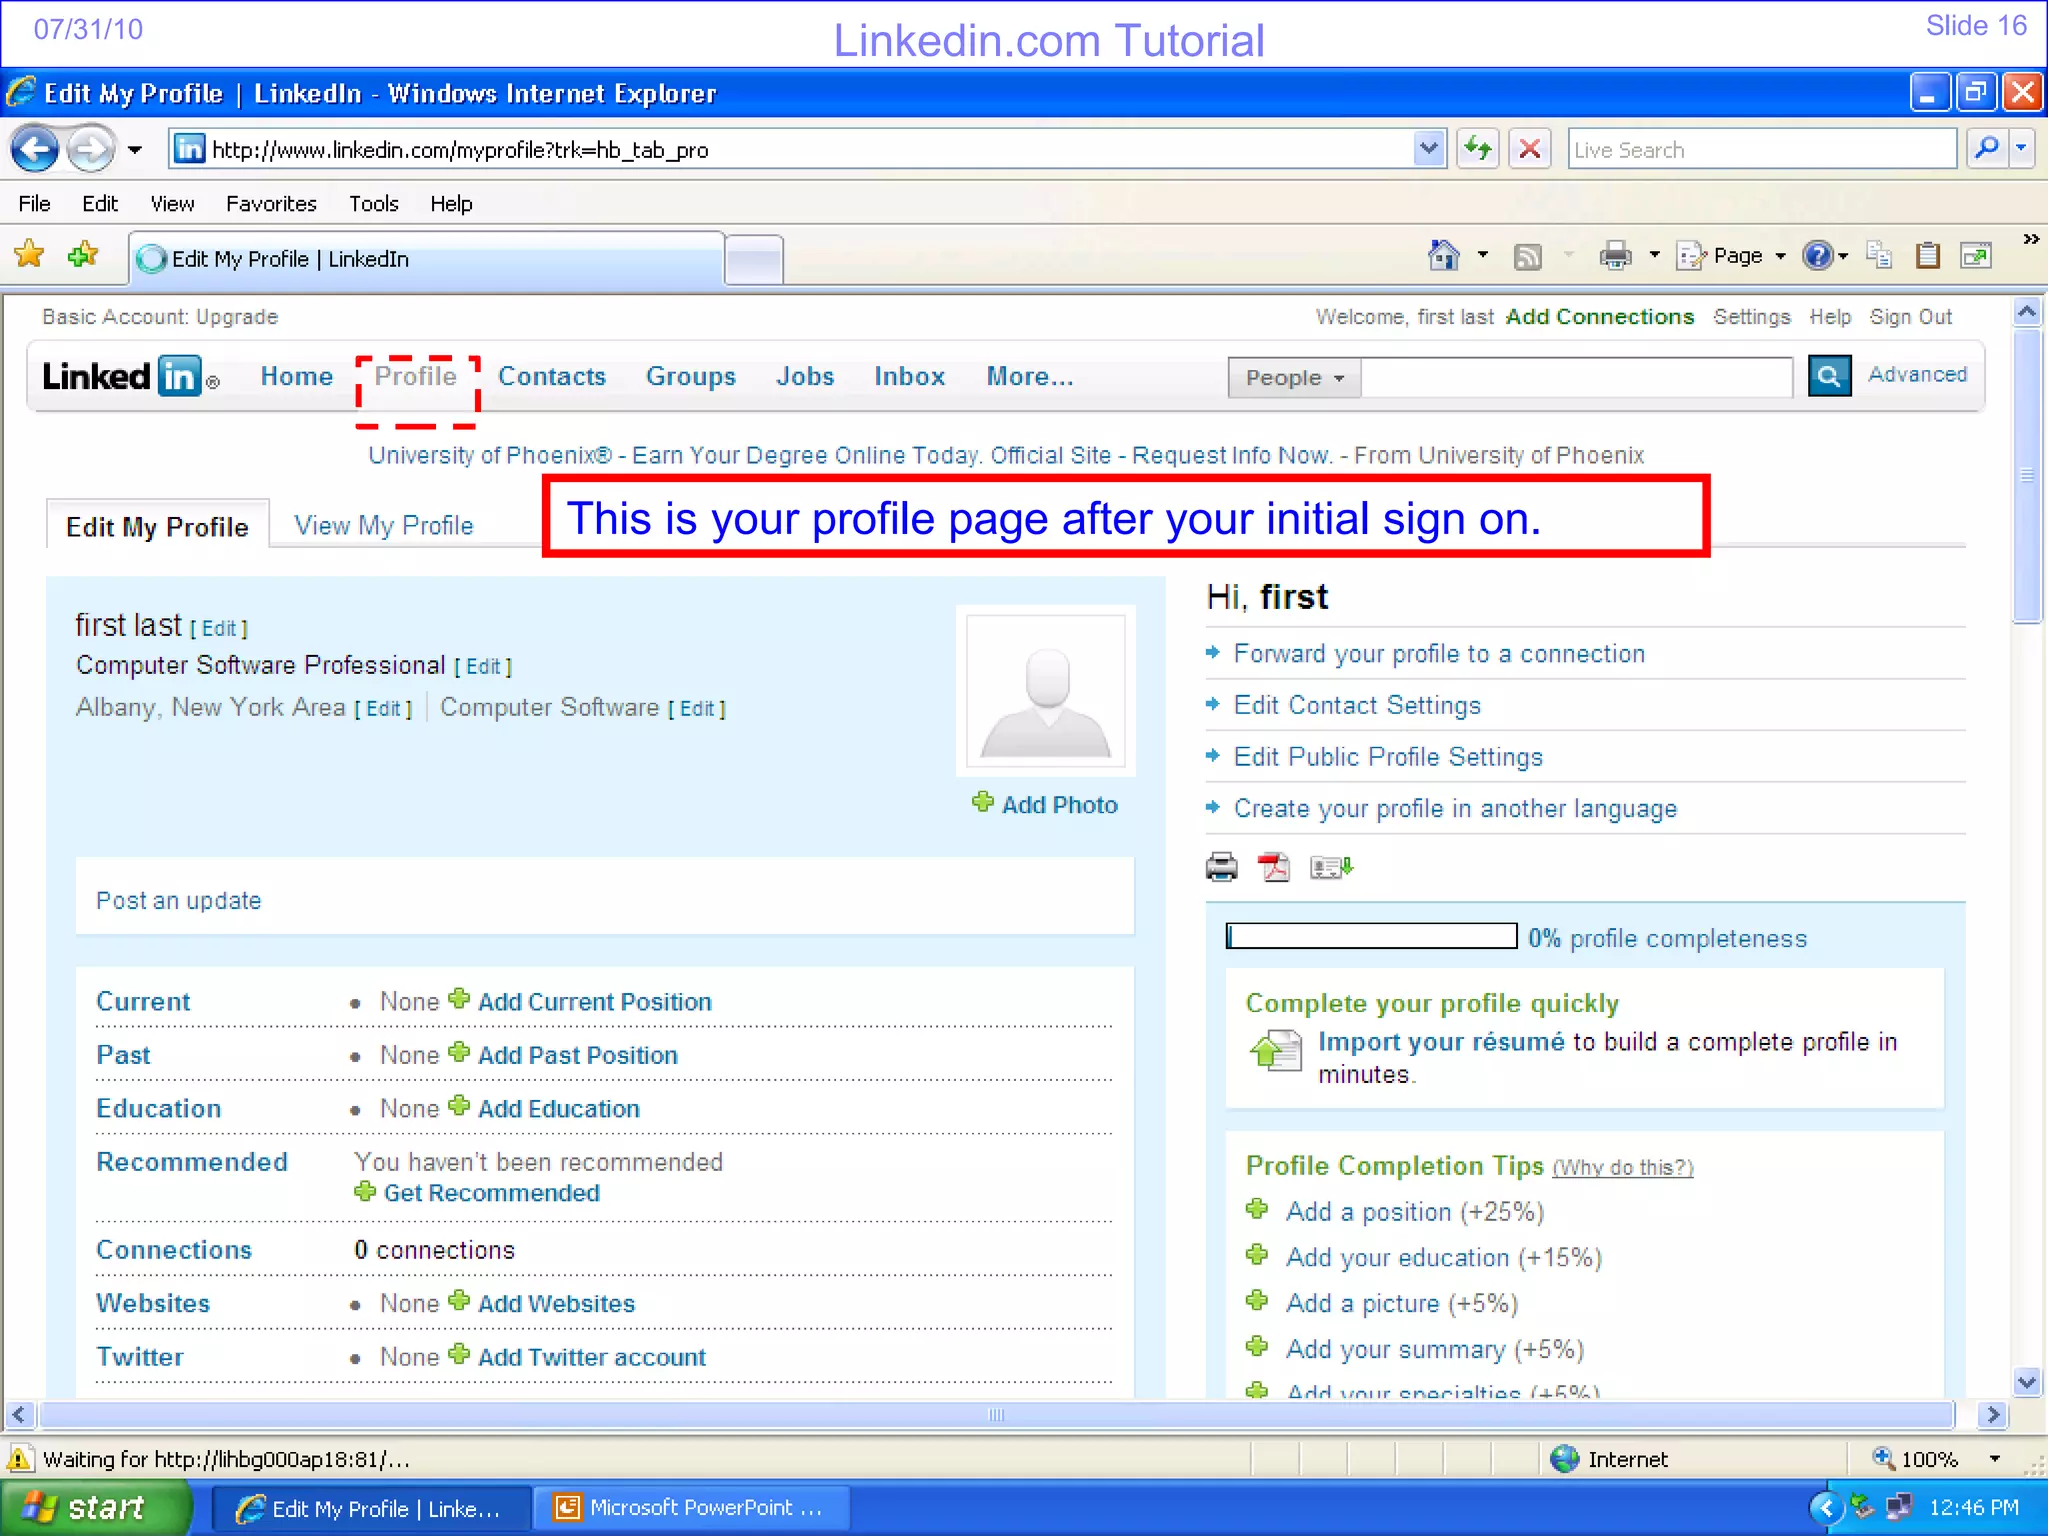Viewport: 2048px width, 1536px height.
Task: Expand the More... navigation menu
Action: (x=1029, y=377)
